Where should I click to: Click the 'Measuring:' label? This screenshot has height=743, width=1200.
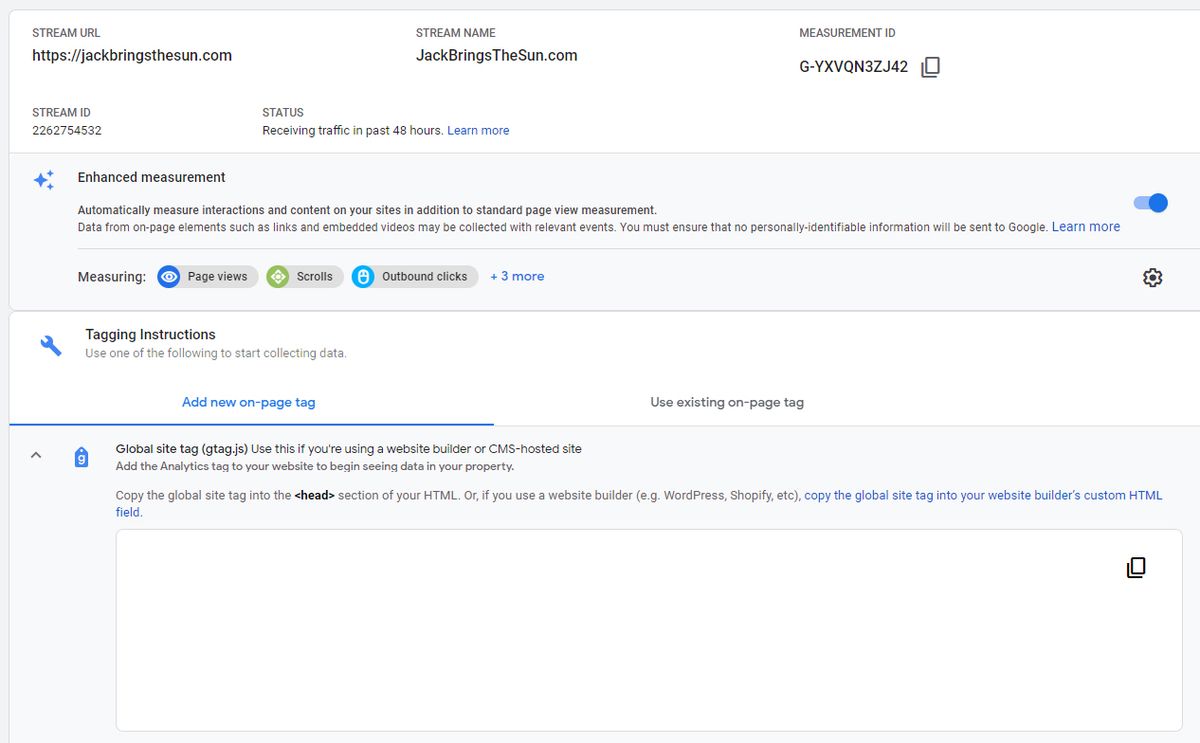point(112,277)
